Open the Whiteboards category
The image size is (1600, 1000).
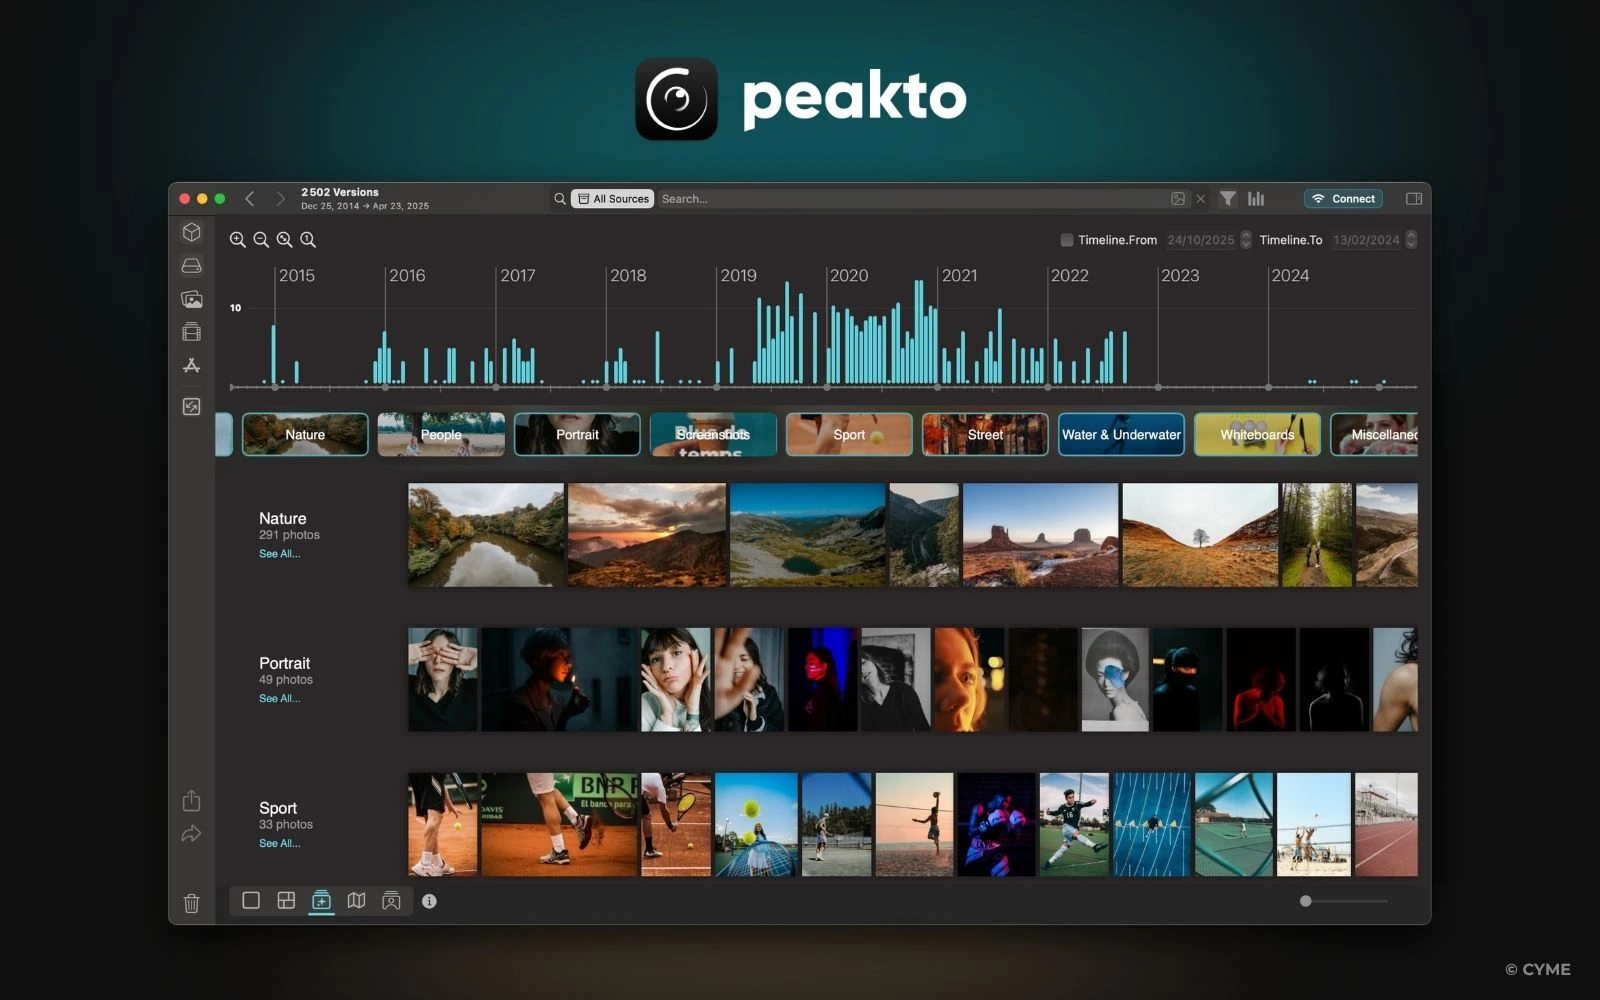click(1256, 434)
